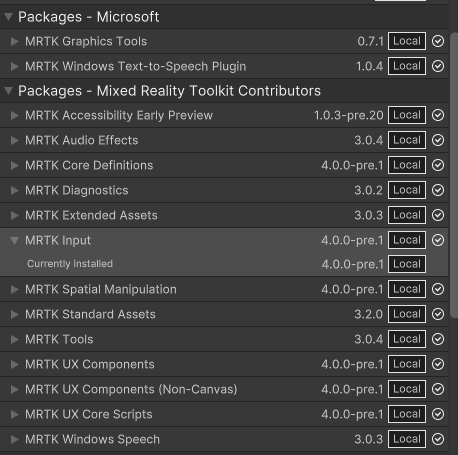
Task: Click installed checkmark icon for MRTK Core Definitions
Action: [438, 165]
